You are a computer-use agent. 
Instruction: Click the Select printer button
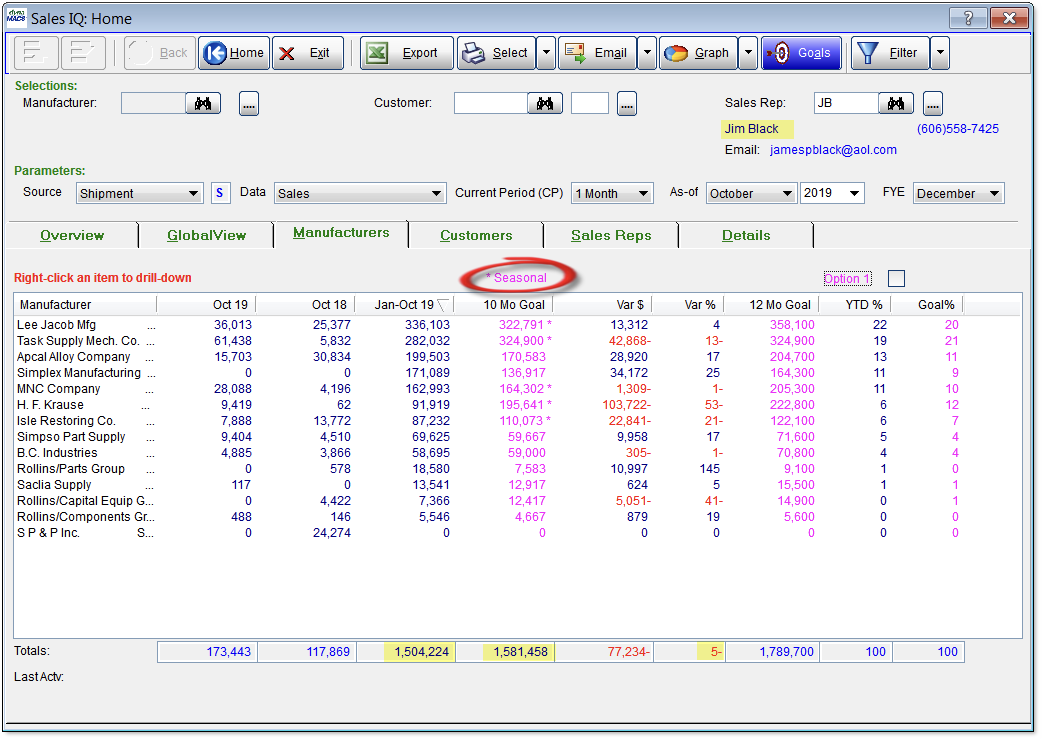coord(496,52)
